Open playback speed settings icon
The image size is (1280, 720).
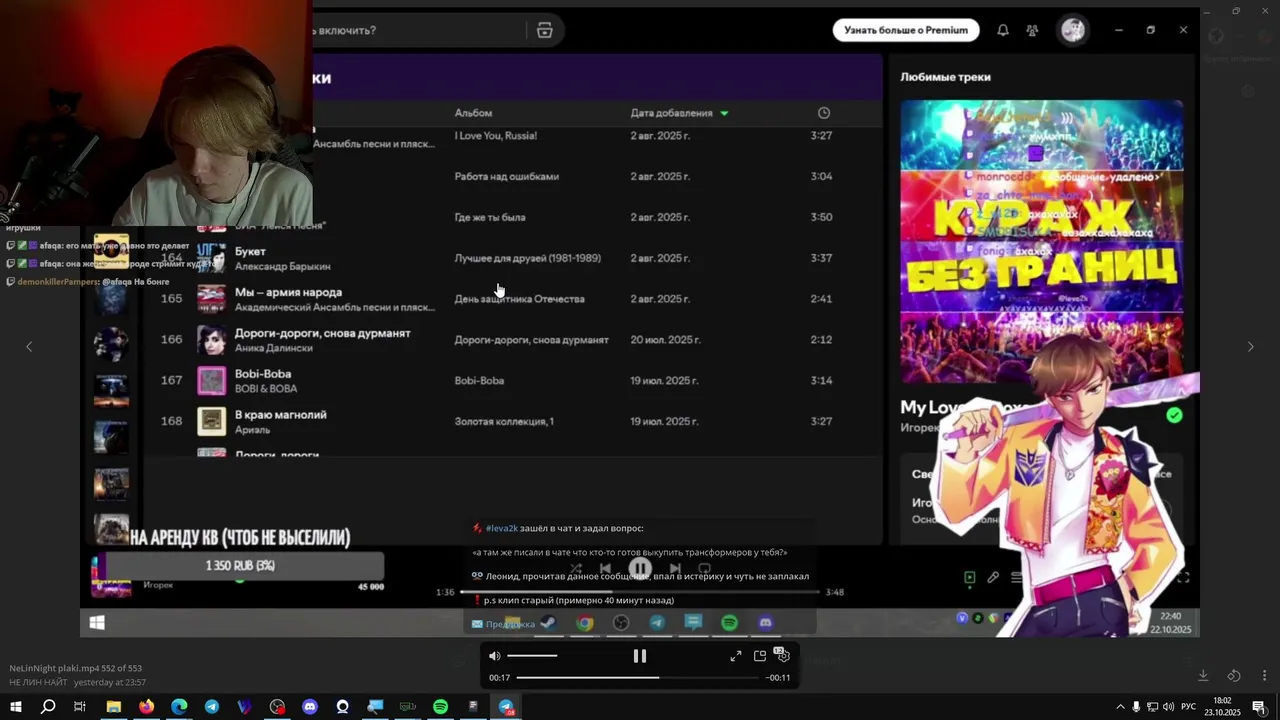782,655
